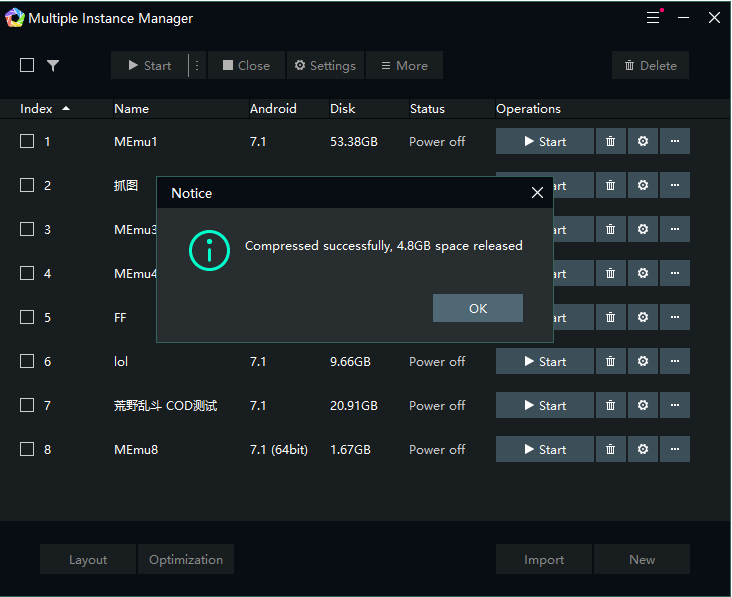Screen dimensions: 732x597
Task: Open the More toolbar menu
Action: tap(404, 66)
